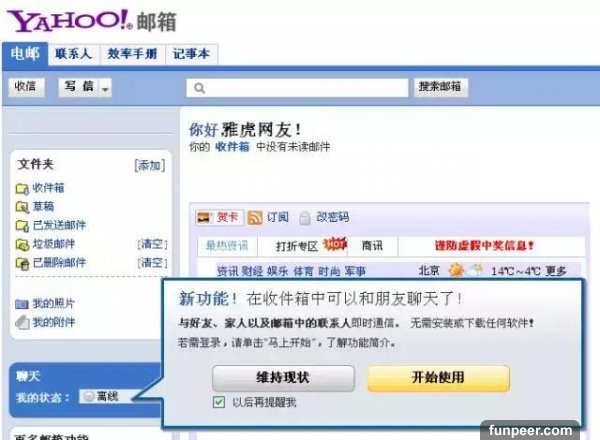Open the 收件箱 inbox folder icon
The image size is (600, 440).
22,189
